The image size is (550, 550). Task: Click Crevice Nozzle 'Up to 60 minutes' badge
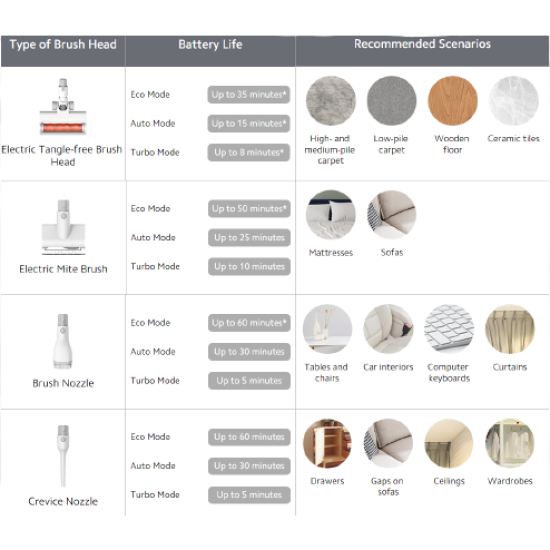click(249, 437)
